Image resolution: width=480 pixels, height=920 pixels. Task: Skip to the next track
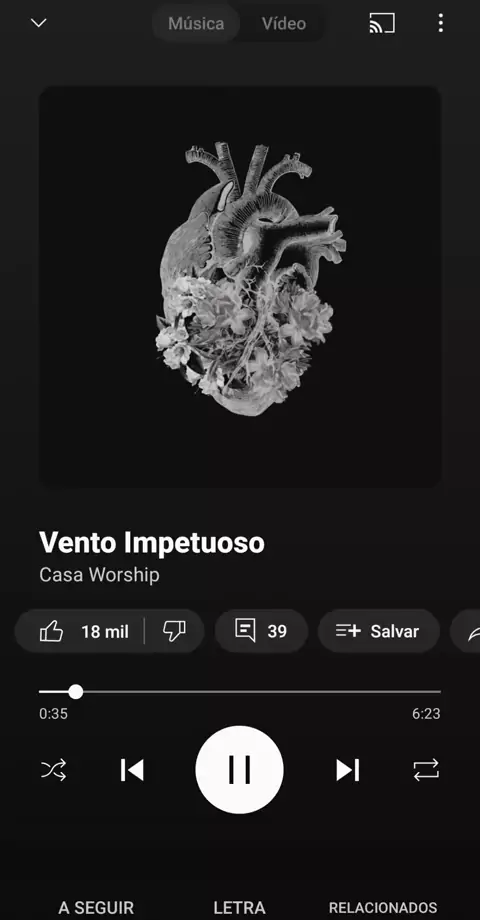[347, 770]
